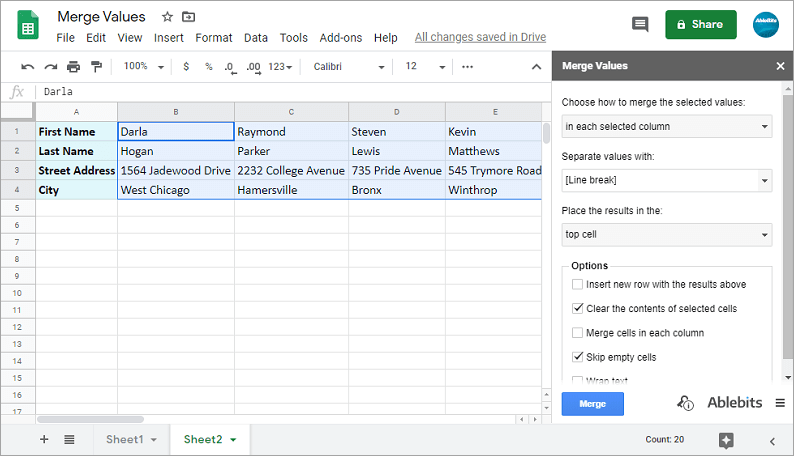Uncheck Clear the contents of selected cells
794x456 pixels.
[577, 308]
